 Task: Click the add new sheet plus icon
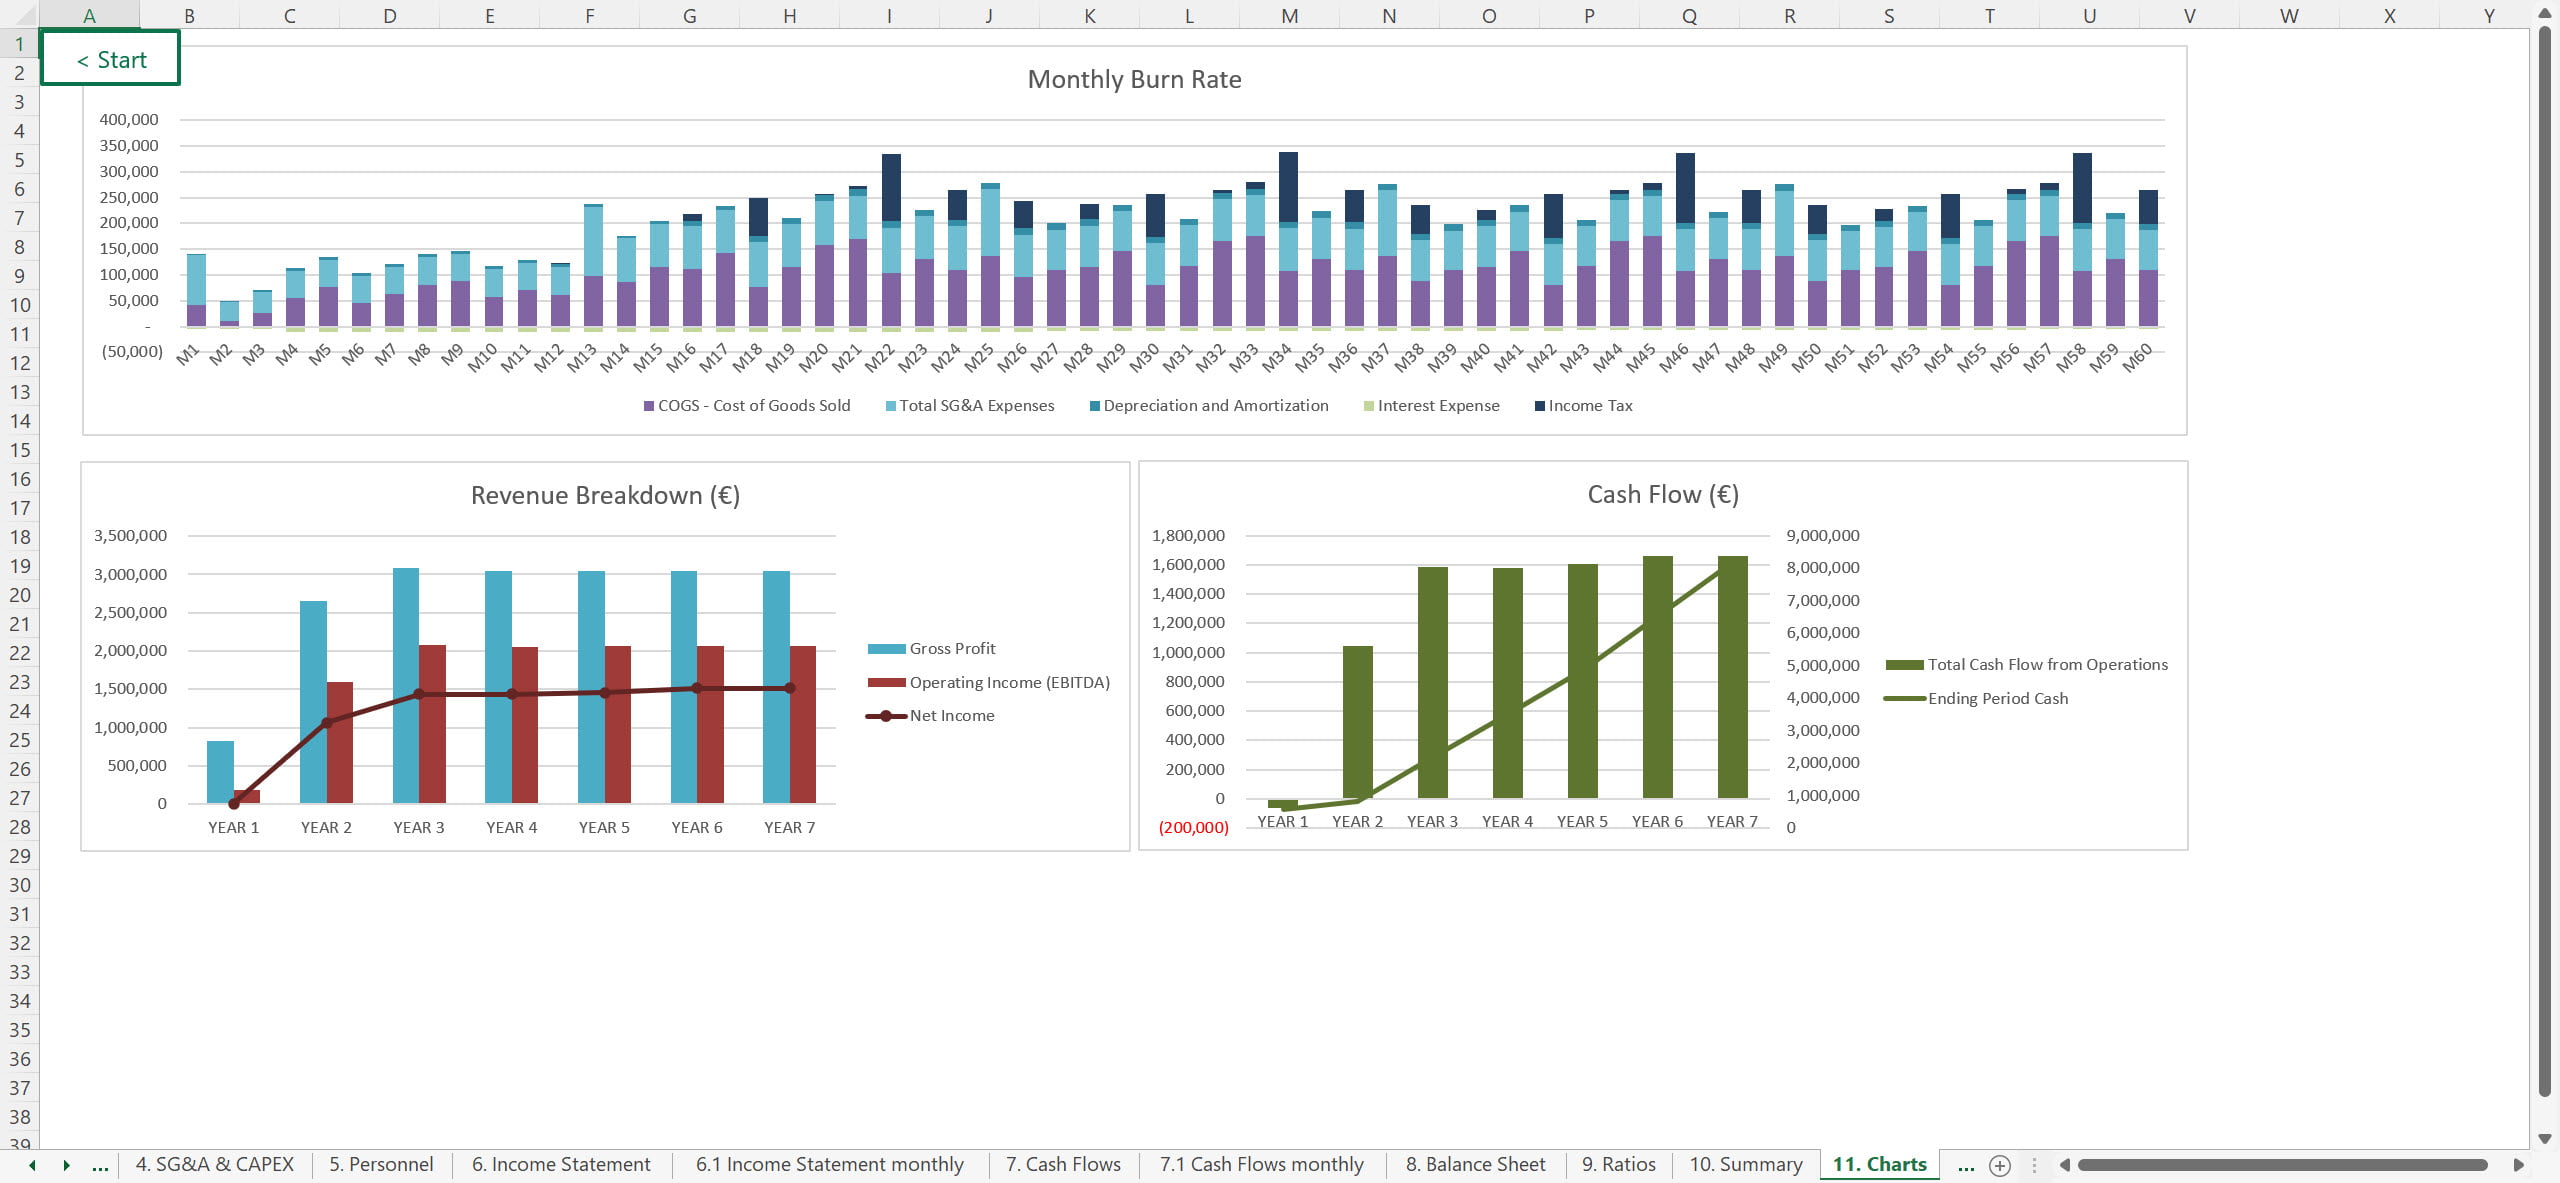[1999, 1165]
